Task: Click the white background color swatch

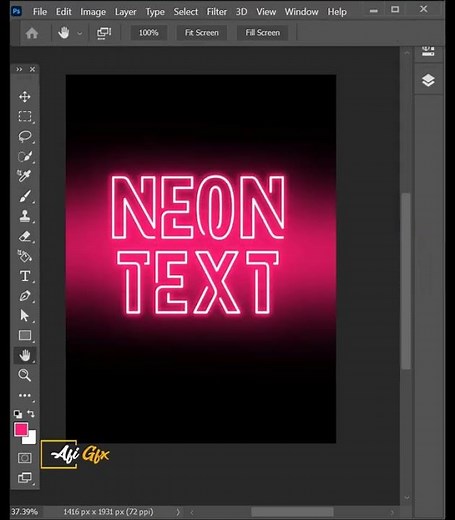Action: (31, 439)
